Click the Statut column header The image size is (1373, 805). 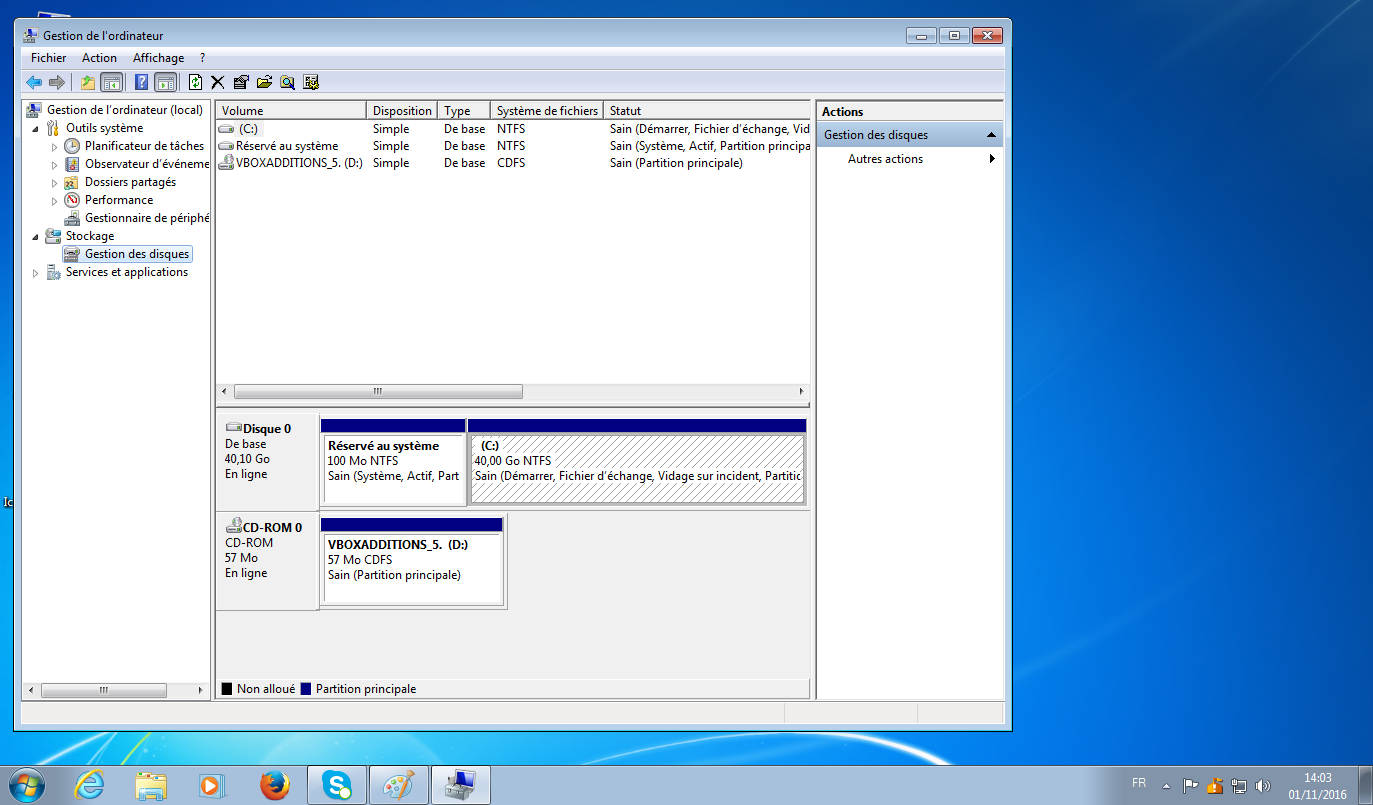[705, 111]
